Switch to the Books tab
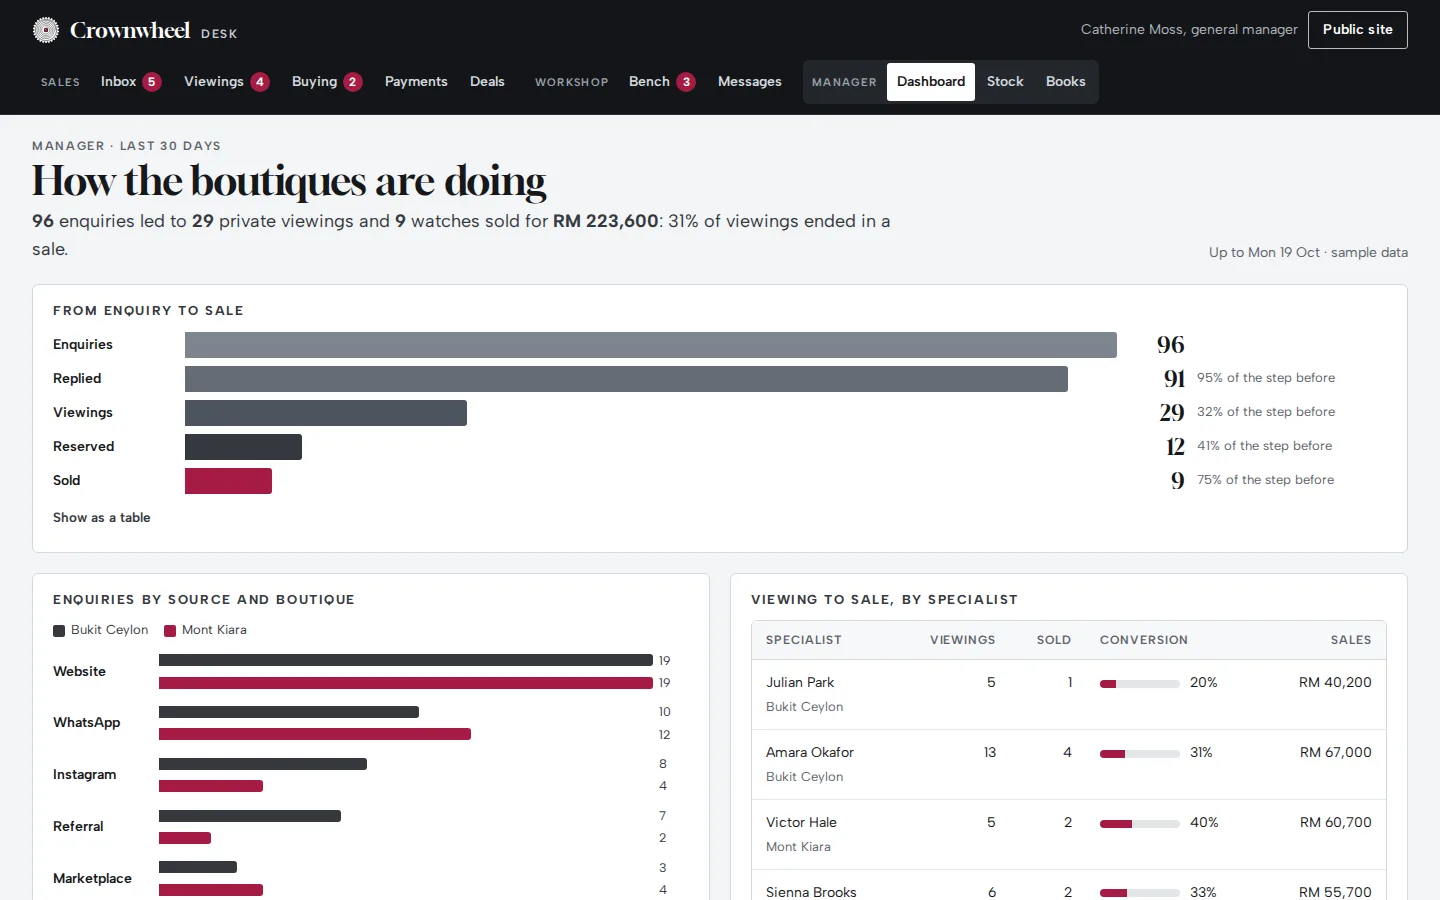Screen dimensions: 1440x900 click(x=1066, y=82)
